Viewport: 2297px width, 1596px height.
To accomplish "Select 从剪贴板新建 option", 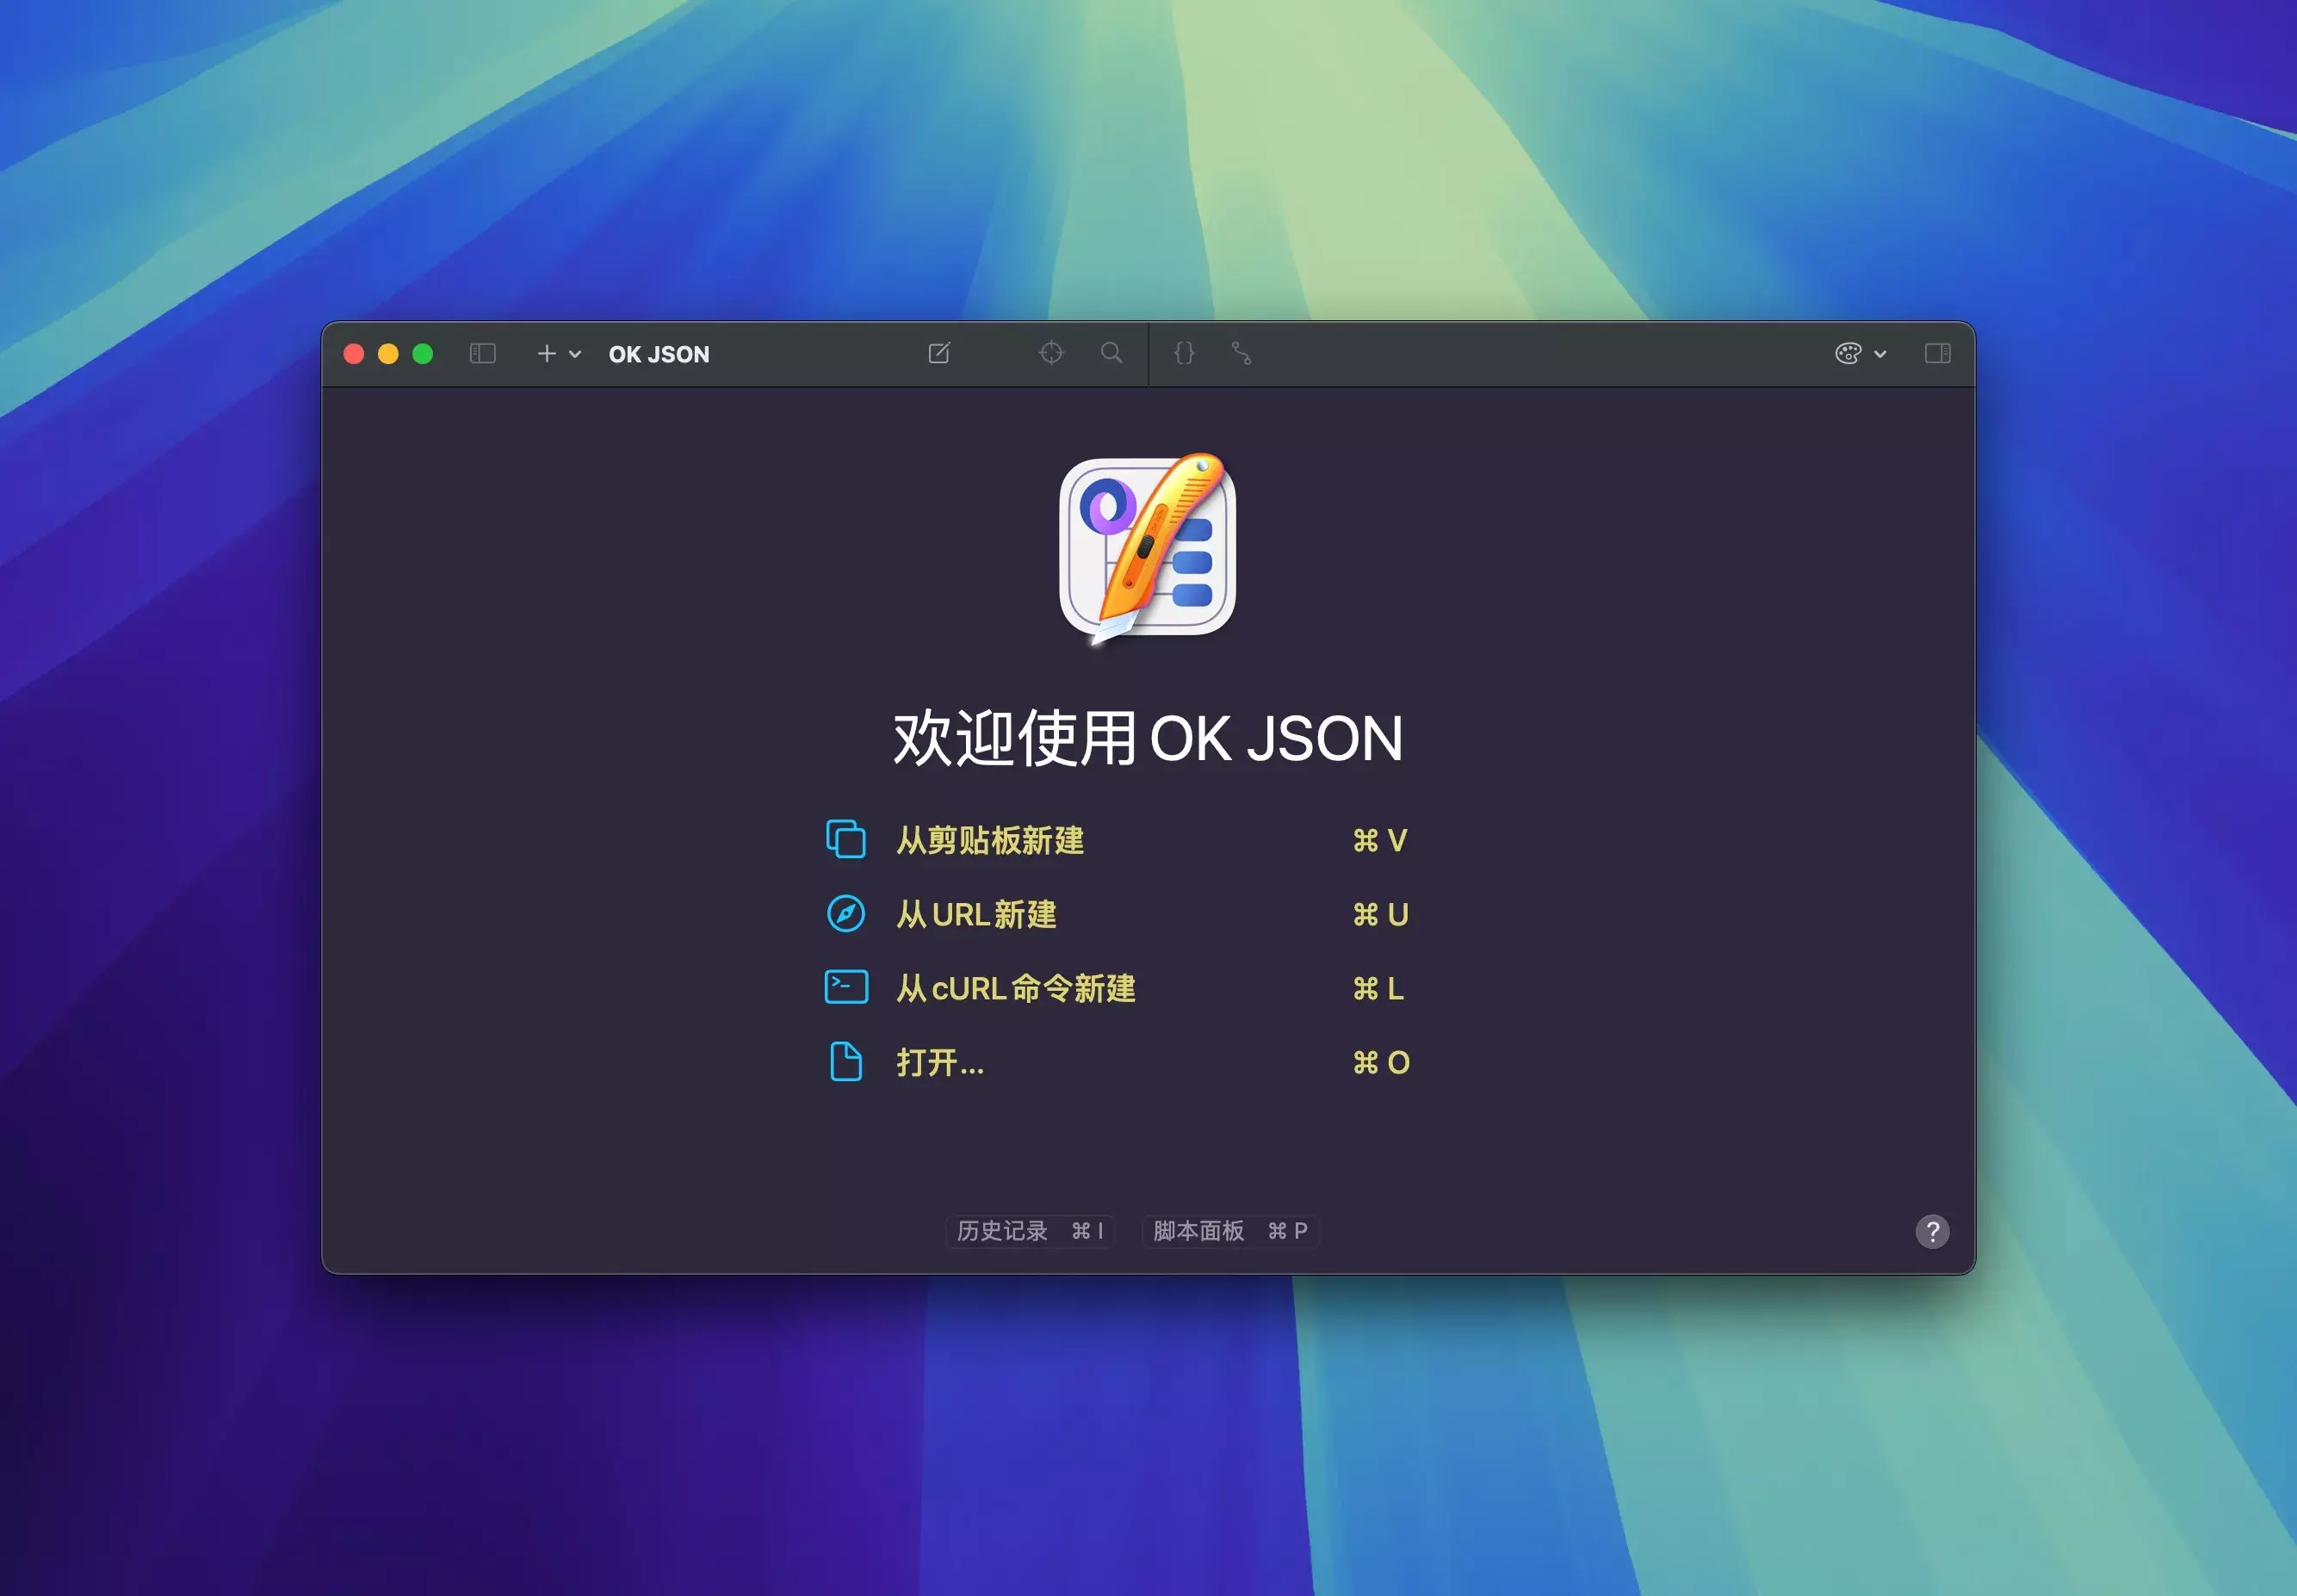I will pyautogui.click(x=990, y=840).
